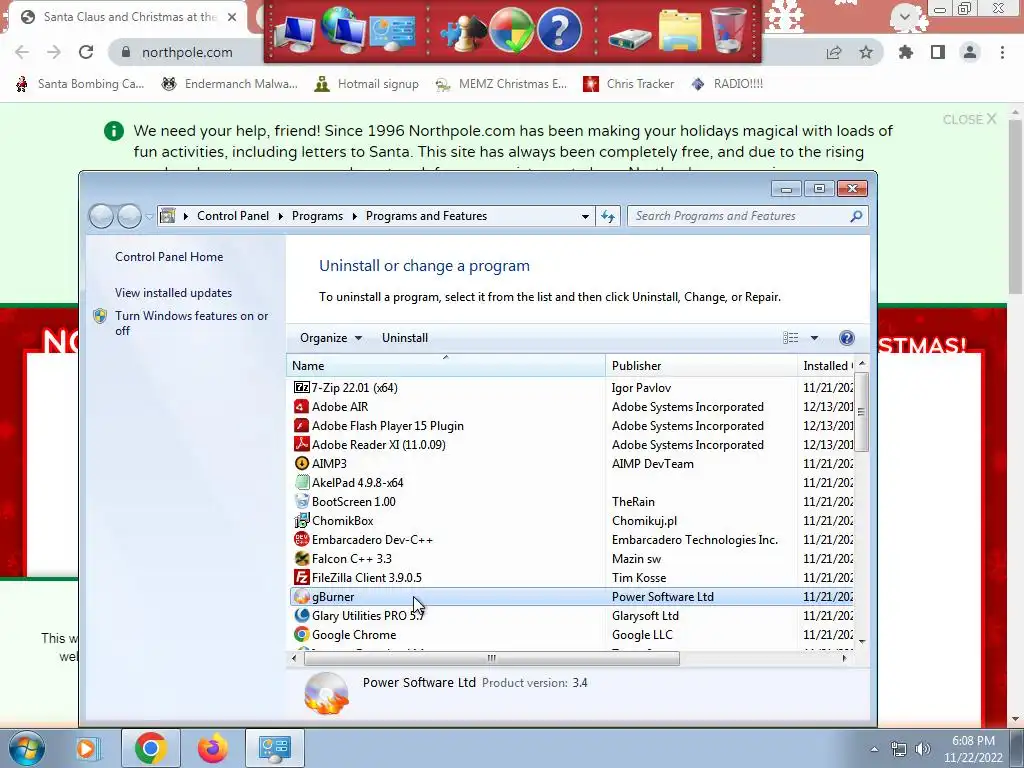Show hidden tray icons arrow
The height and width of the screenshot is (768, 1024).
(x=874, y=749)
